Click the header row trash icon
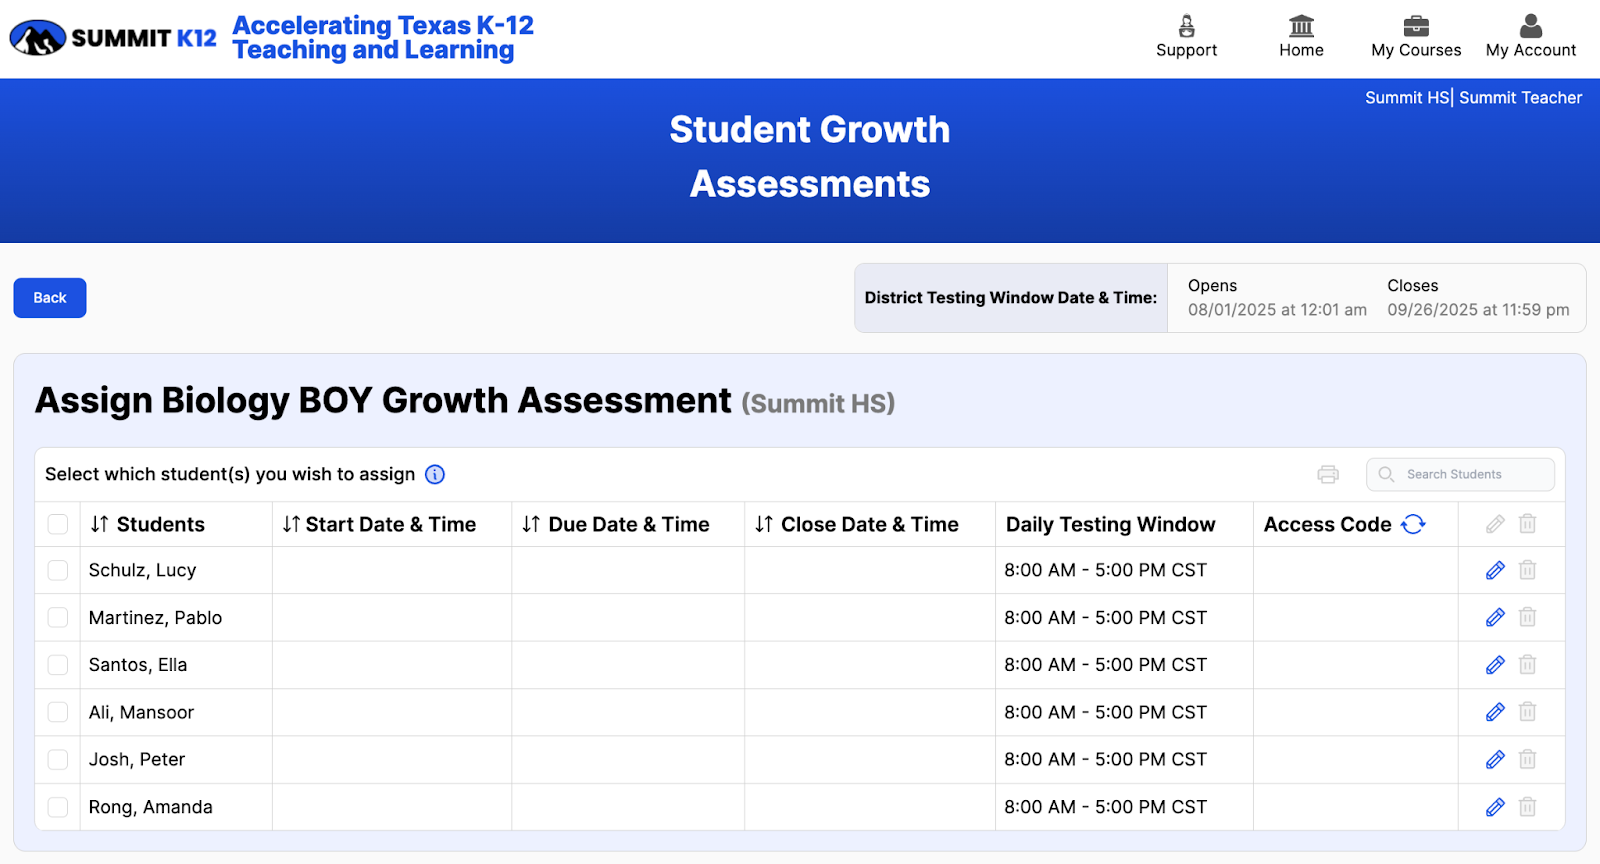Screen dimensions: 1600x864 point(1527,524)
